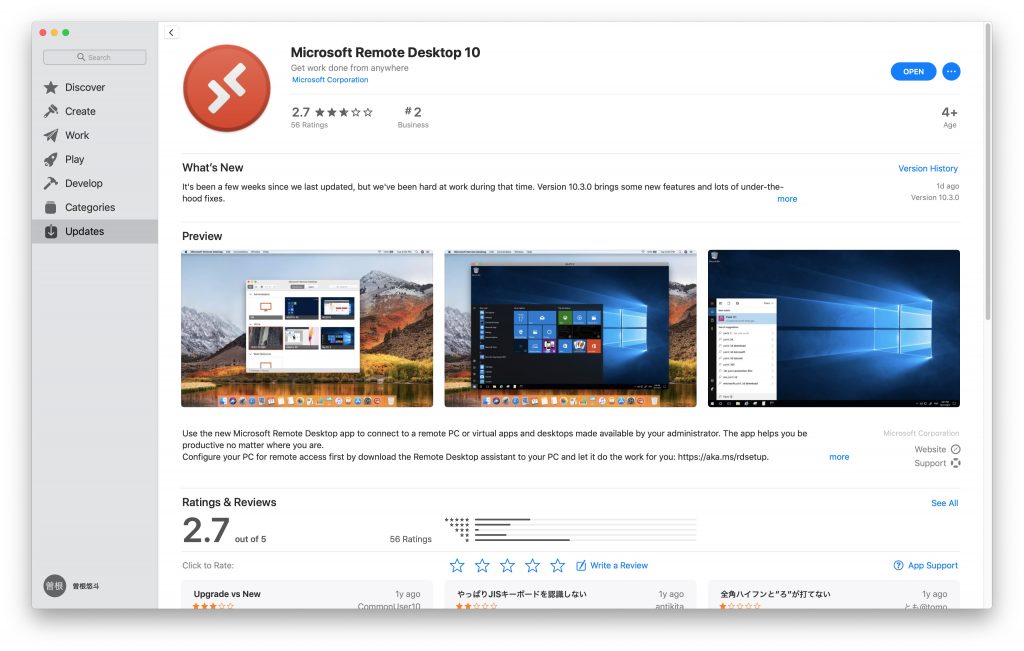This screenshot has width=1024, height=651.
Task: Go back with the back chevron
Action: pos(171,33)
